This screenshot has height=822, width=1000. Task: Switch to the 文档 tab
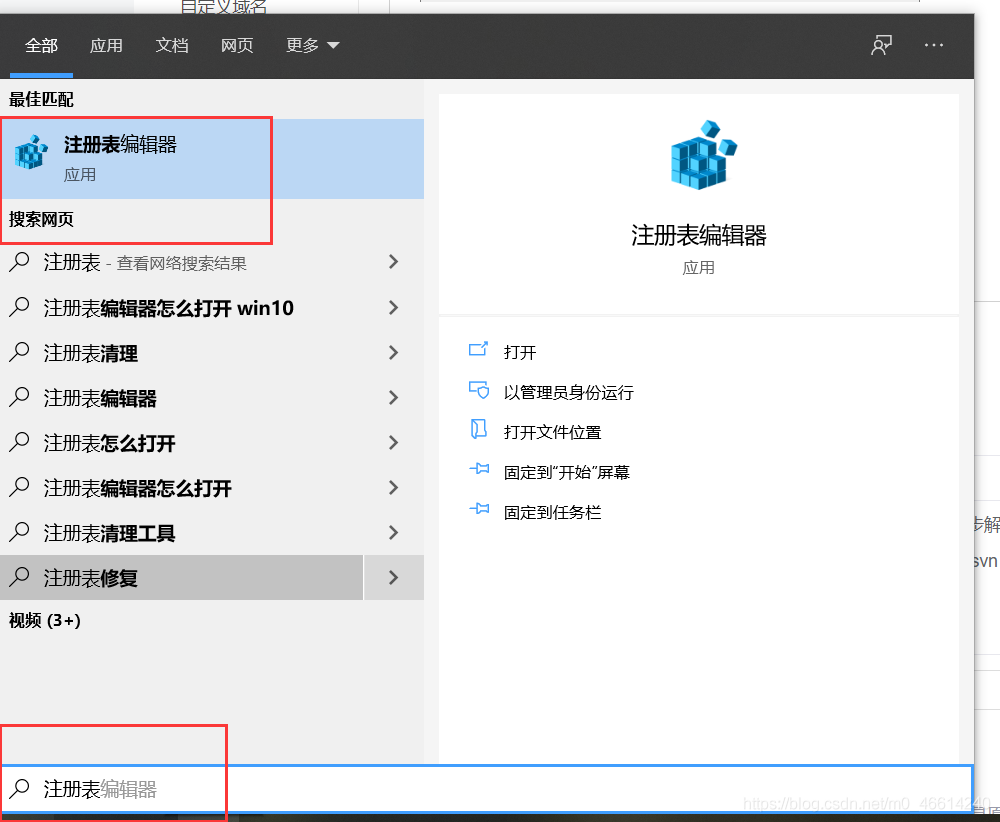tap(172, 45)
